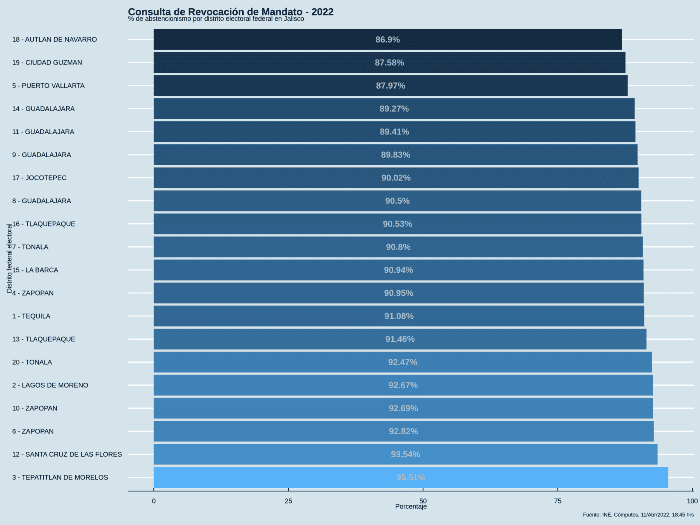
Task: Click the 90.8% Tonala bar
Action: 397,247
